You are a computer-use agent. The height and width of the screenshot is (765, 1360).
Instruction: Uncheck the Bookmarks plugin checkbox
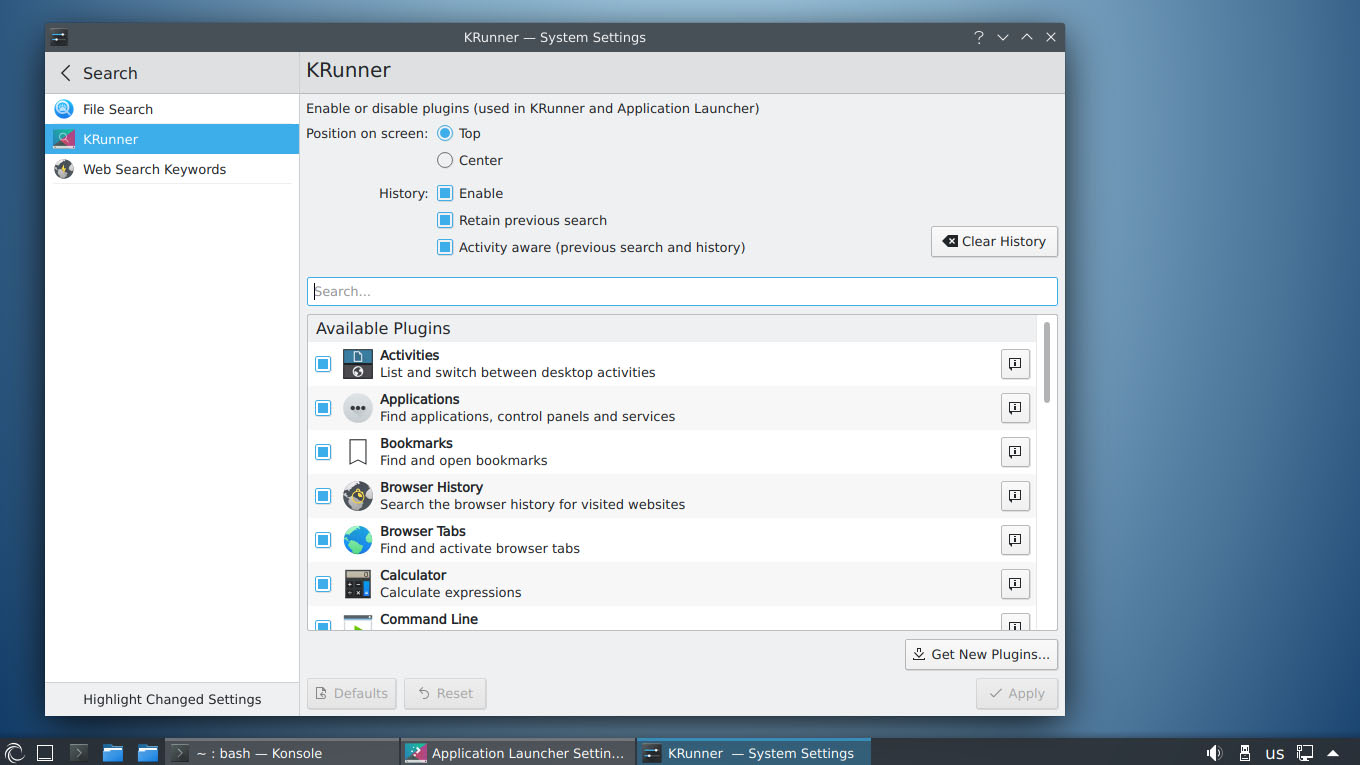tap(323, 452)
